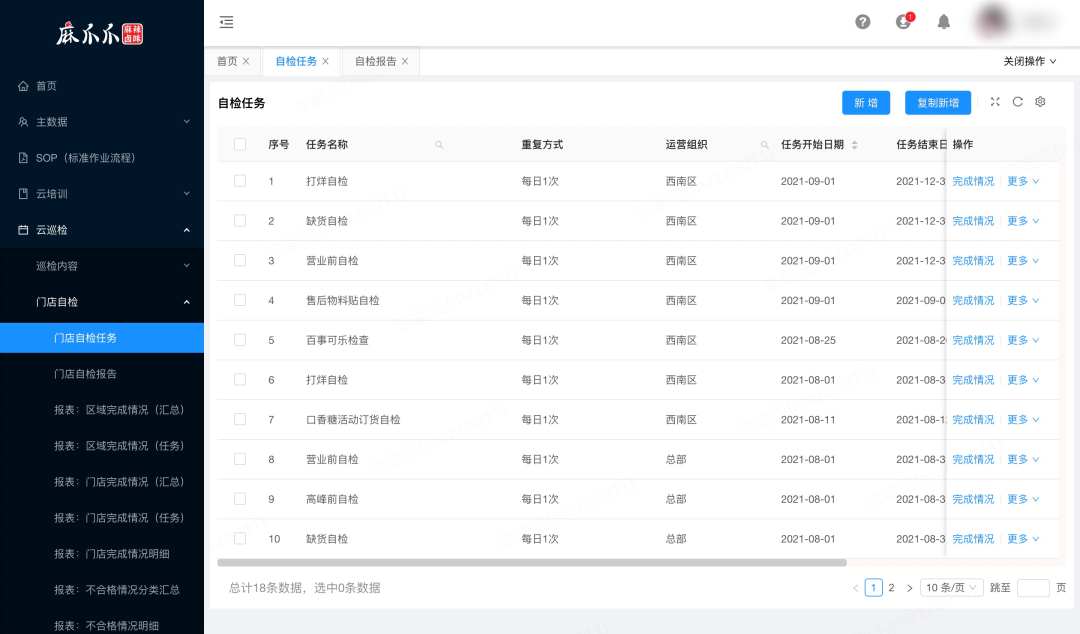Click the horizontal scrollbar below the table
This screenshot has height=634, width=1080.
tap(532, 563)
